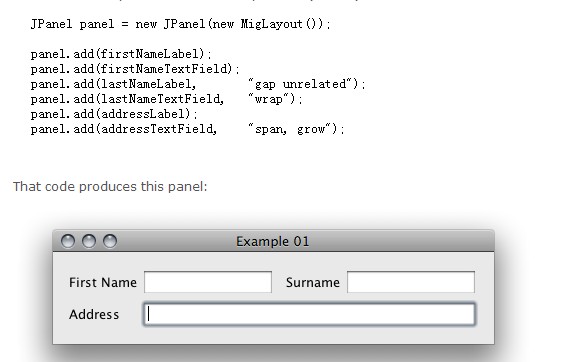Zoom the Example 01 window with third button
This screenshot has height=362, width=563.
(x=110, y=241)
